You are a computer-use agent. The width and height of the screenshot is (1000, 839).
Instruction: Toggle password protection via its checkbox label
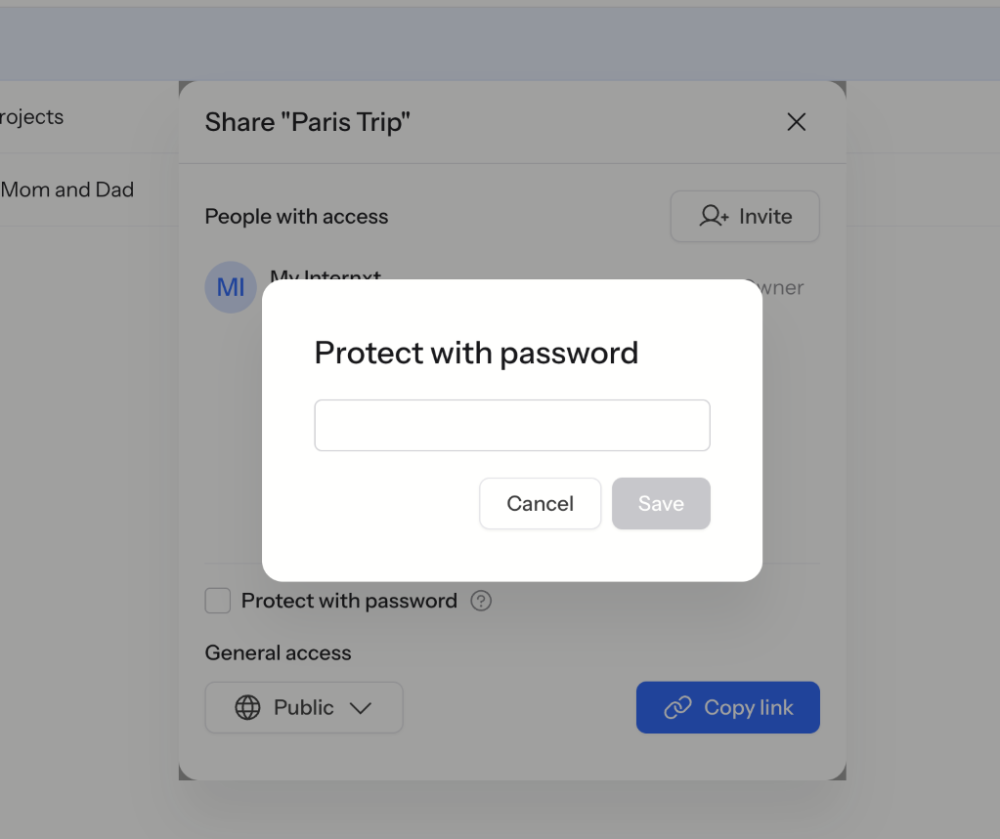[349, 601]
